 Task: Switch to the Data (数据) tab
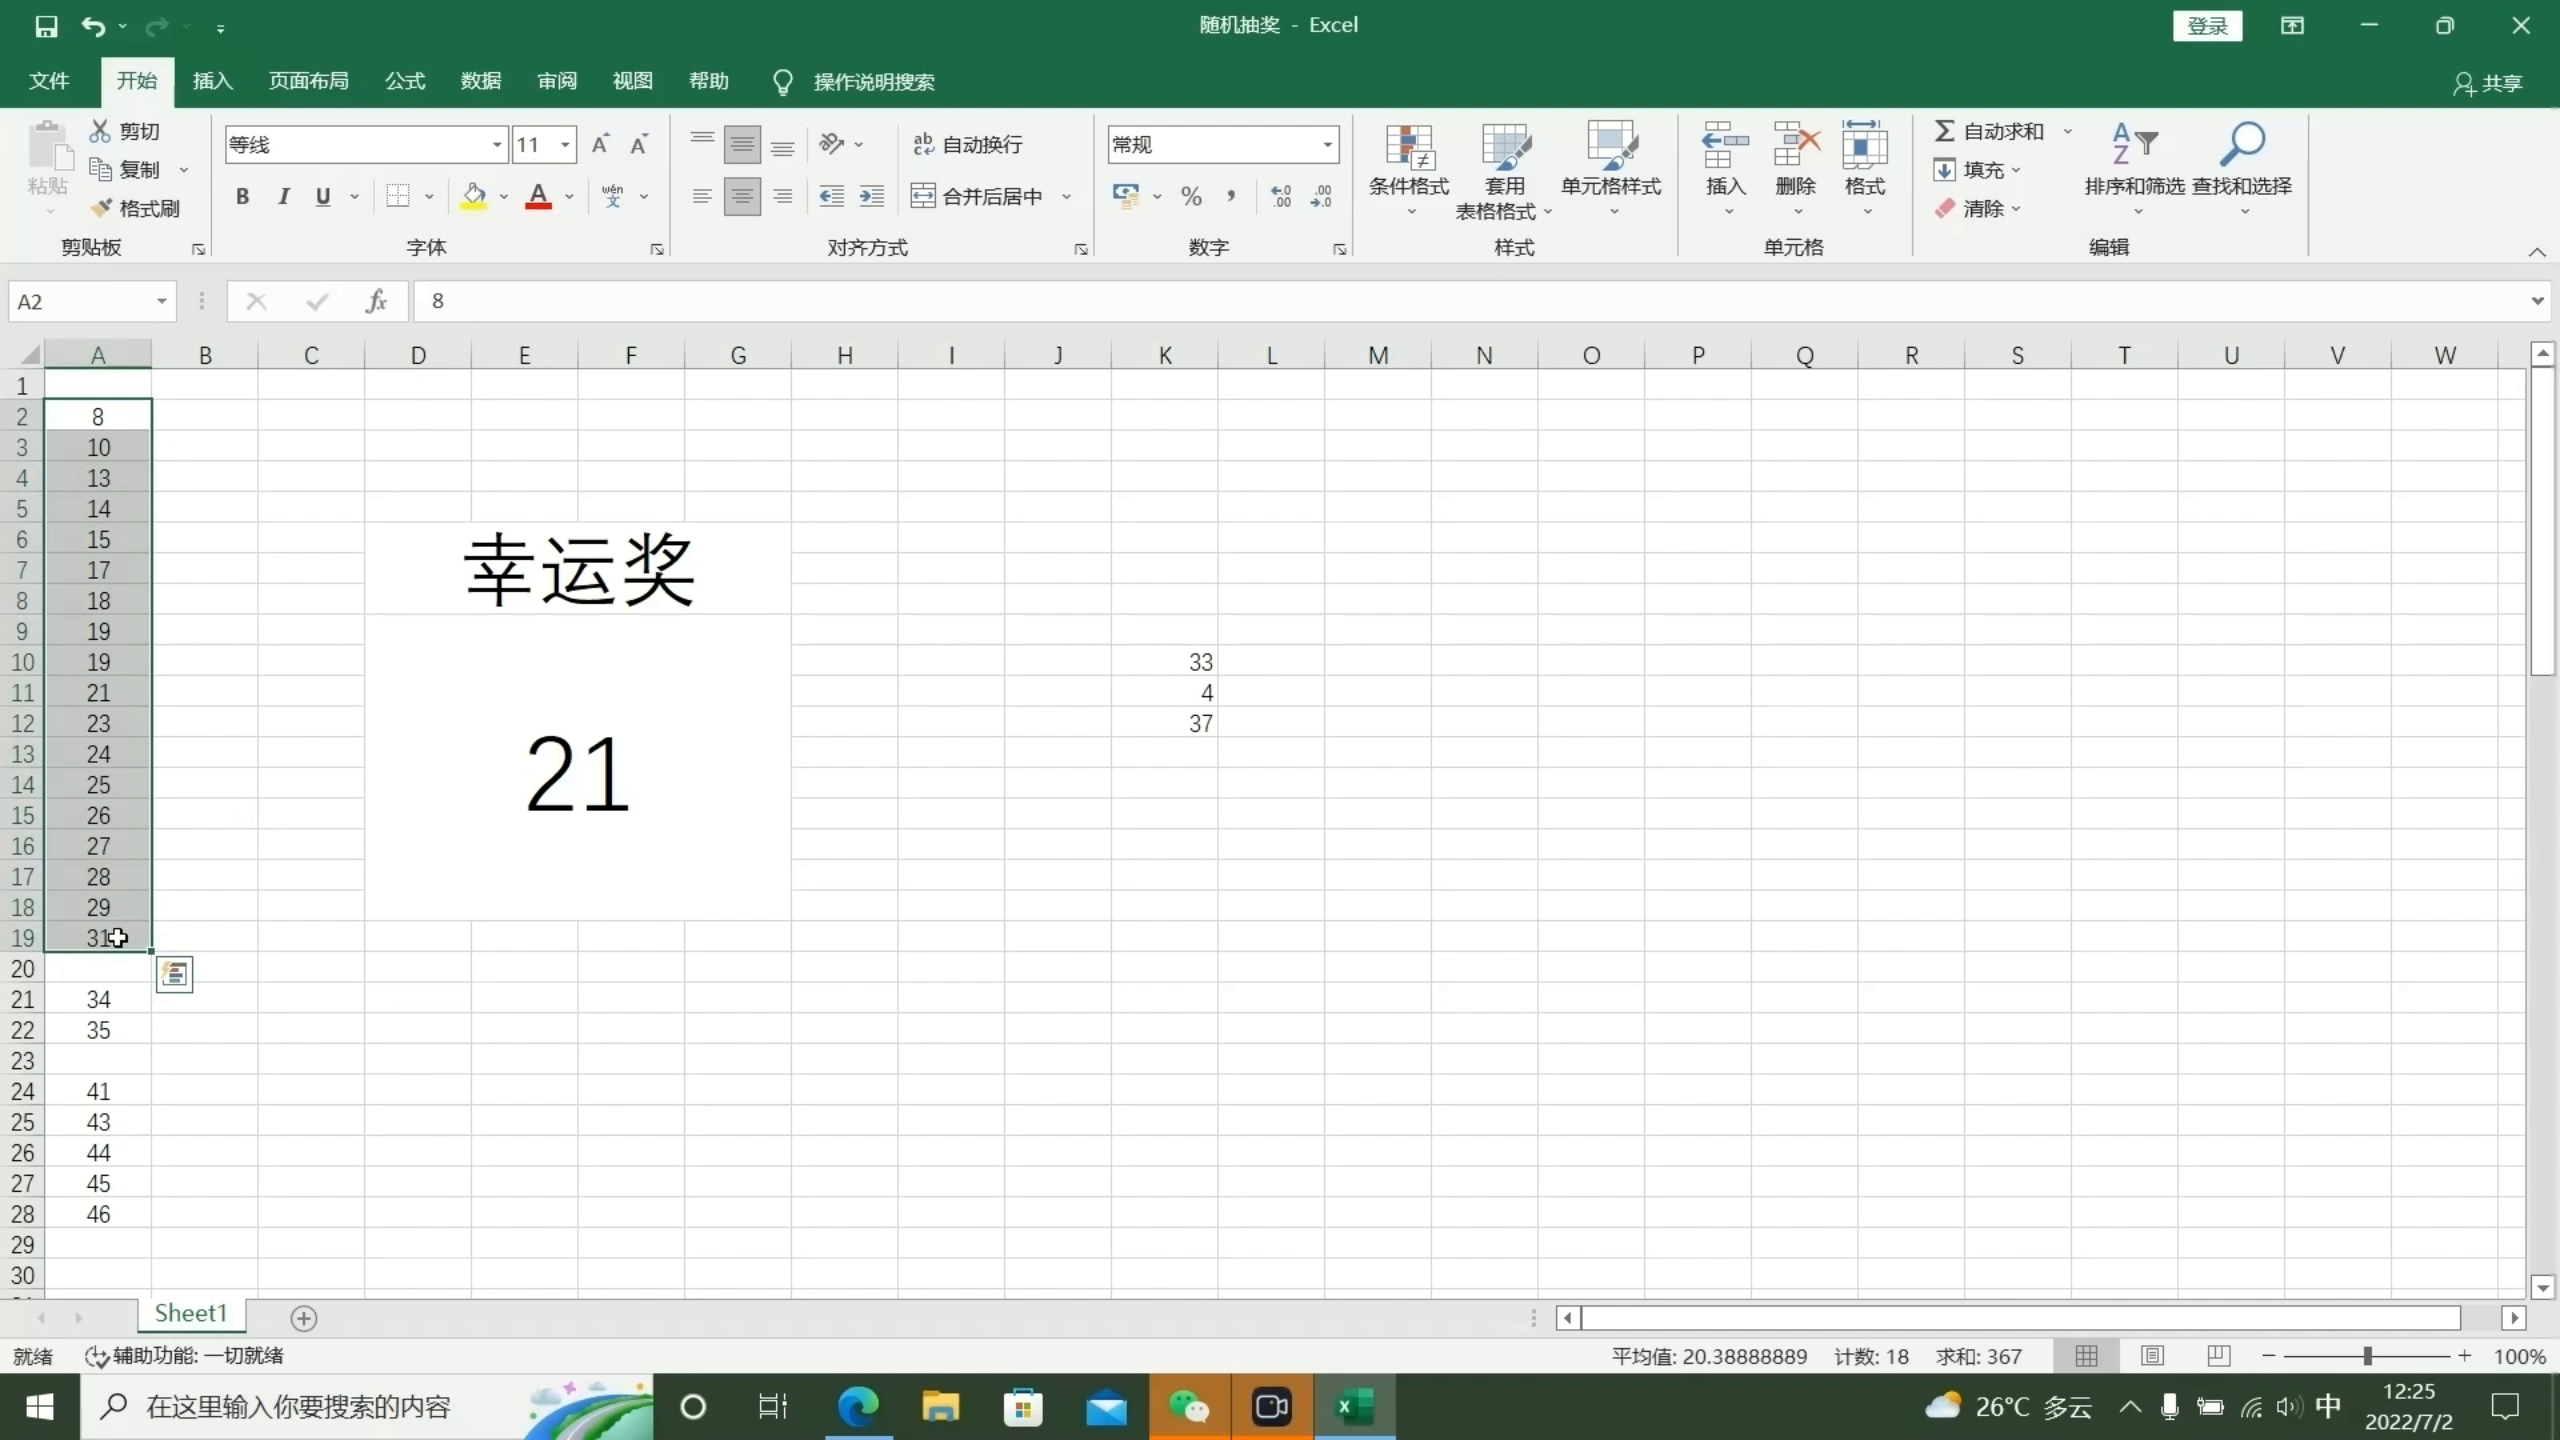pos(481,81)
